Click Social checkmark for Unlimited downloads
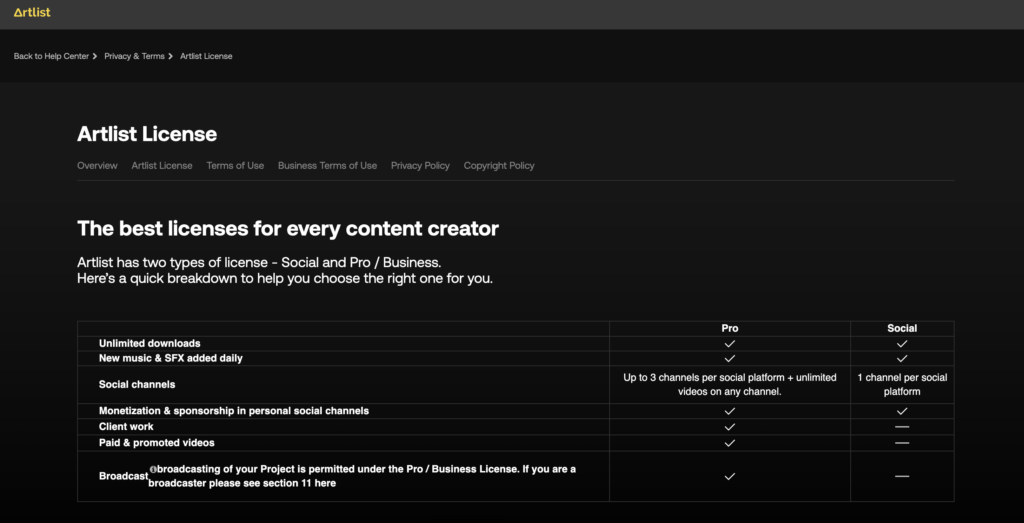Viewport: 1024px width, 523px height. point(902,343)
